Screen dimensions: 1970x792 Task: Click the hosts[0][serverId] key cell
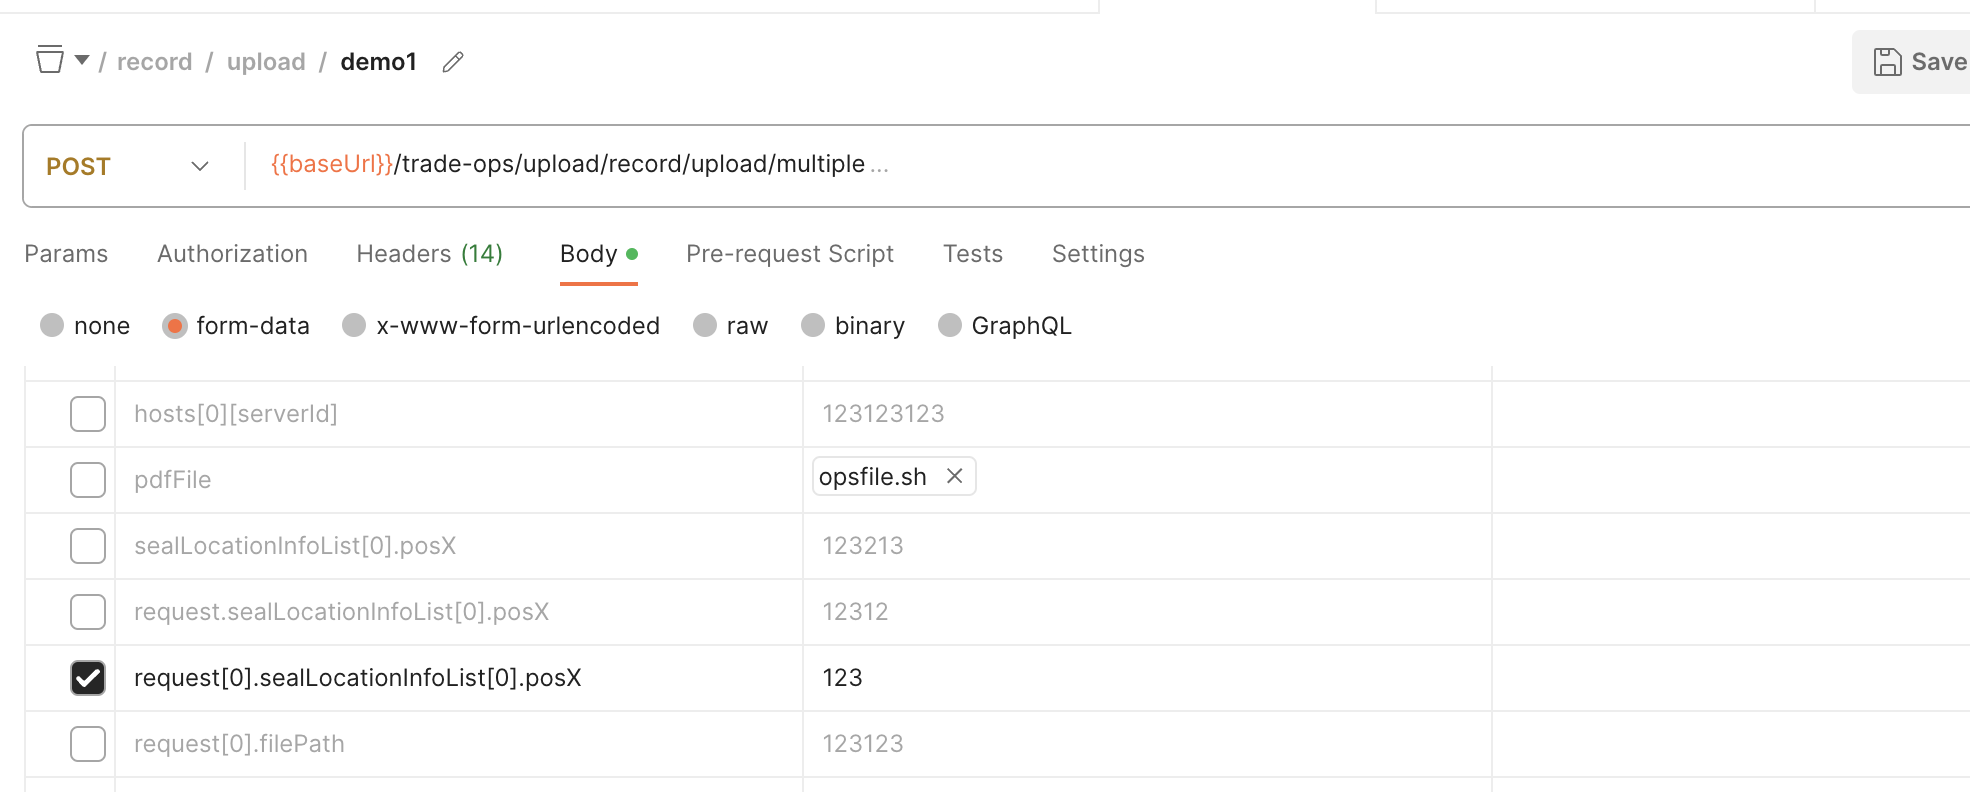coord(459,414)
